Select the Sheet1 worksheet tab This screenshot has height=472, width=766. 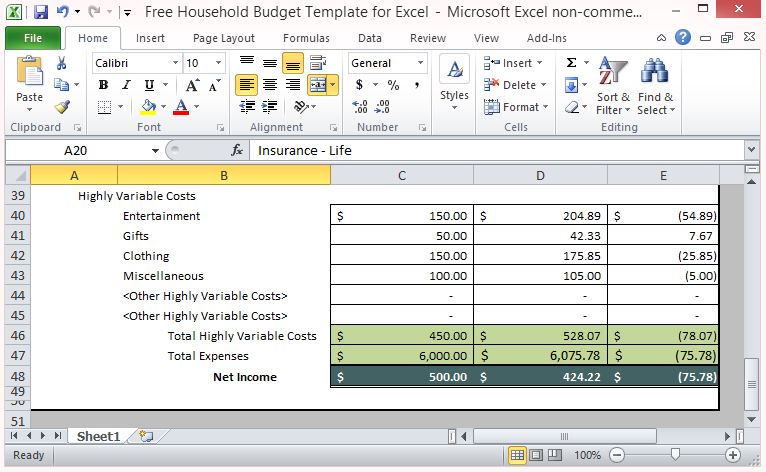click(x=98, y=436)
